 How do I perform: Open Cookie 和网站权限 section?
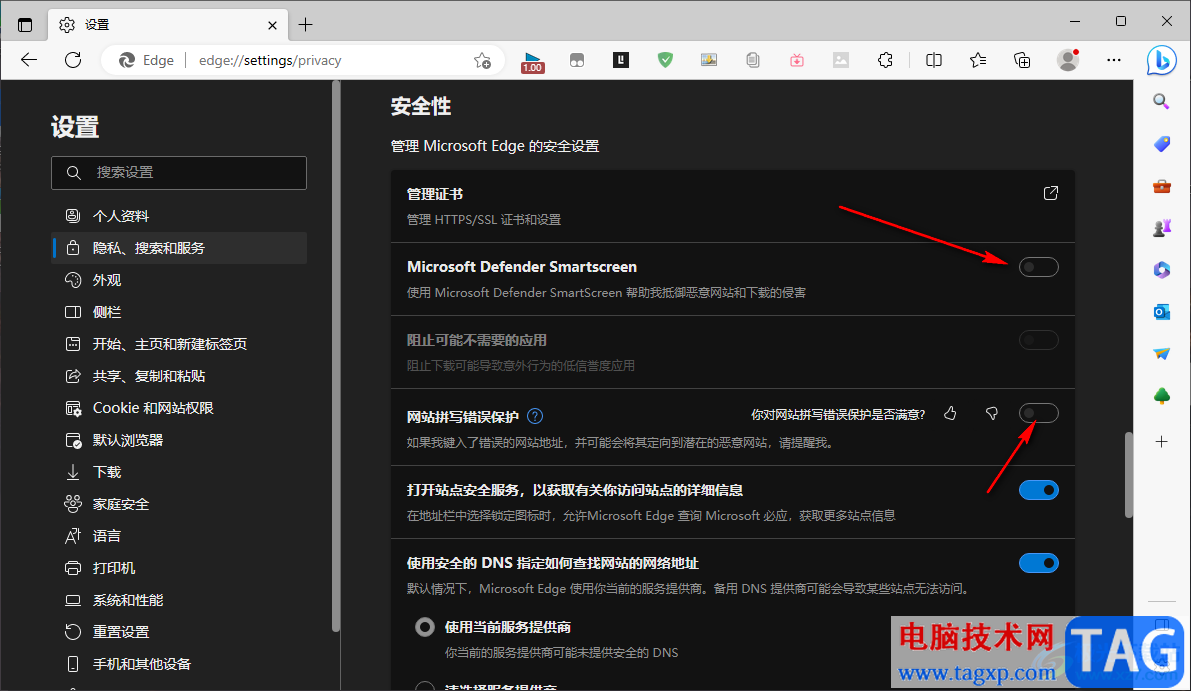click(x=179, y=409)
